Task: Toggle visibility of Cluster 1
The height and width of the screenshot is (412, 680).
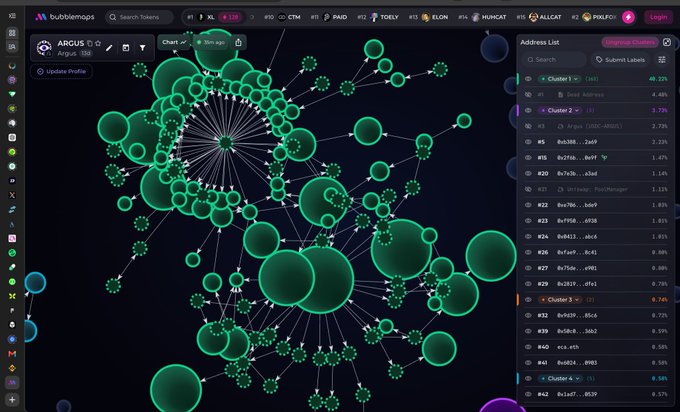Action: pyautogui.click(x=528, y=79)
